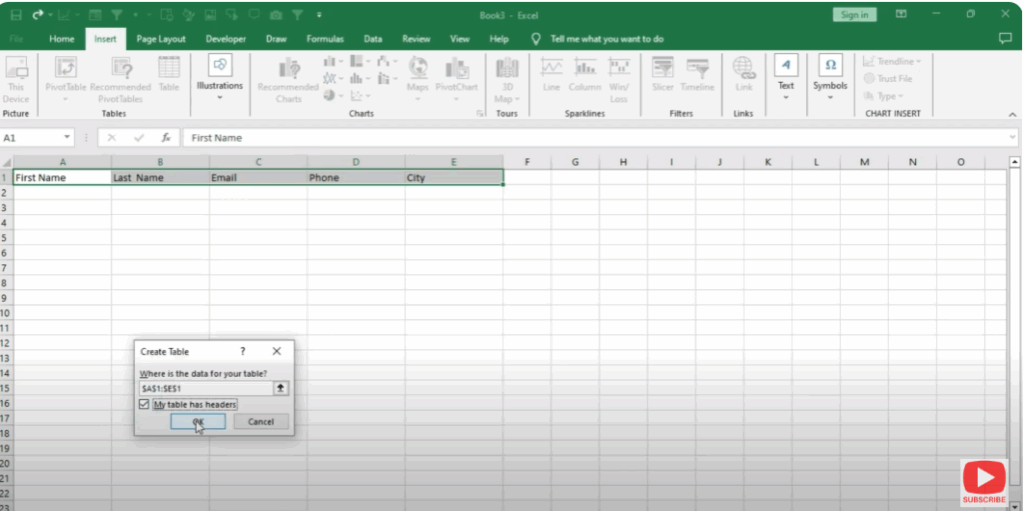Toggle the My table has headers checkbox
Image resolution: width=1024 pixels, height=511 pixels.
[144, 404]
